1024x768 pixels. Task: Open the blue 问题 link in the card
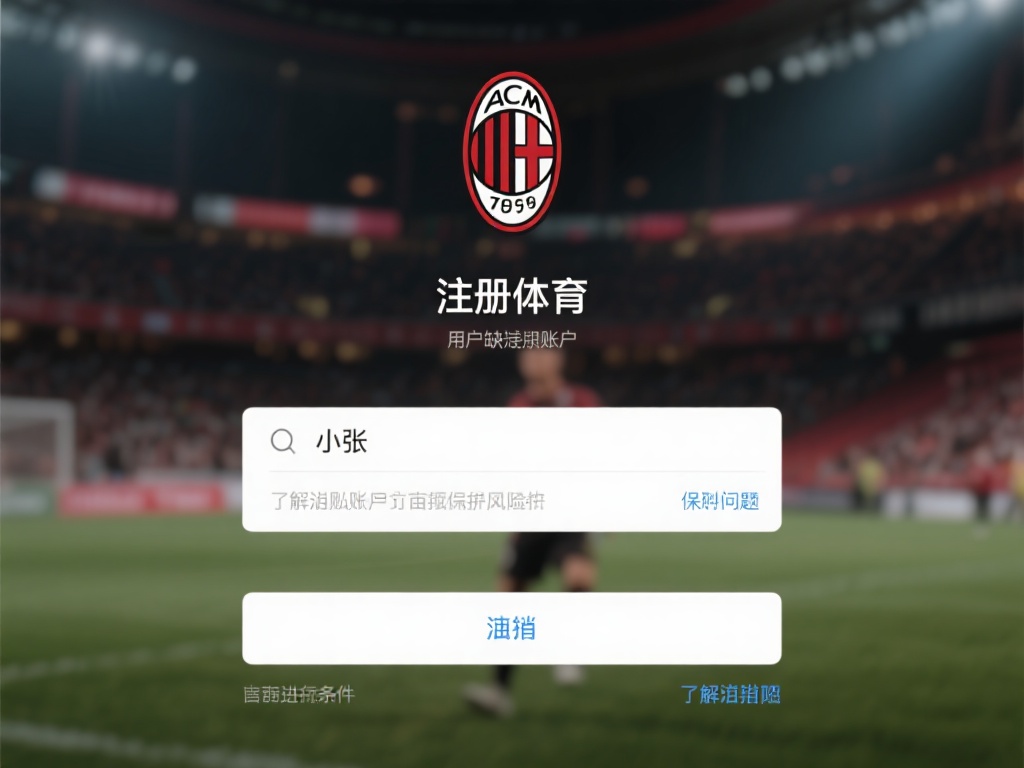(x=720, y=501)
